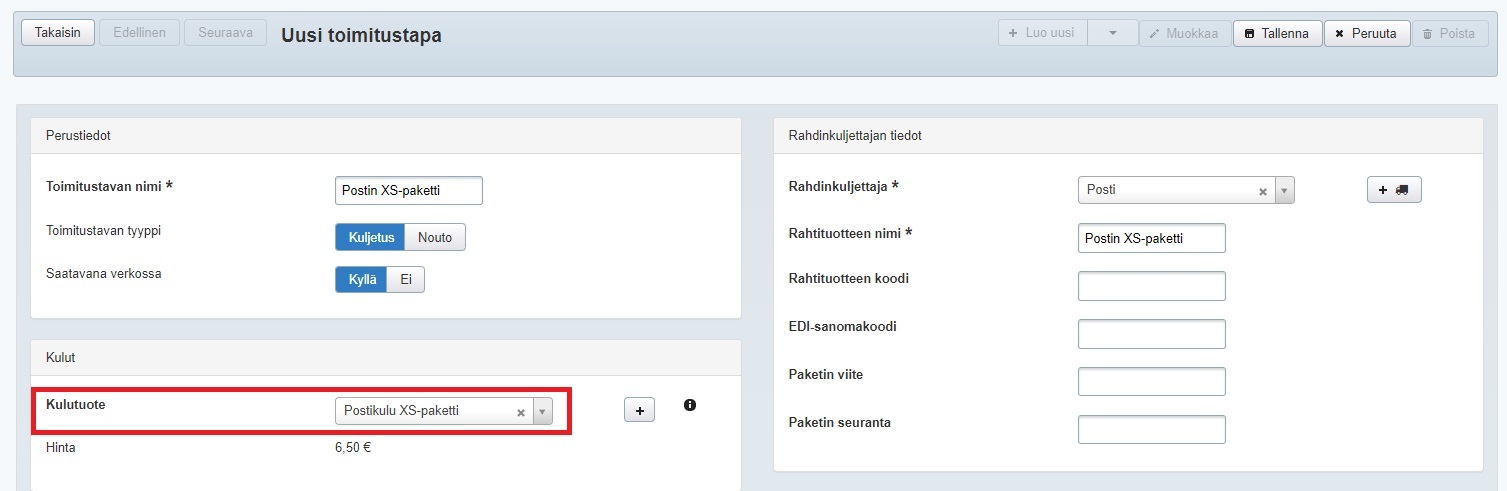Viewport: 1507px width, 491px height.
Task: Click the info icon in Kulut section
Action: pyautogui.click(x=690, y=405)
